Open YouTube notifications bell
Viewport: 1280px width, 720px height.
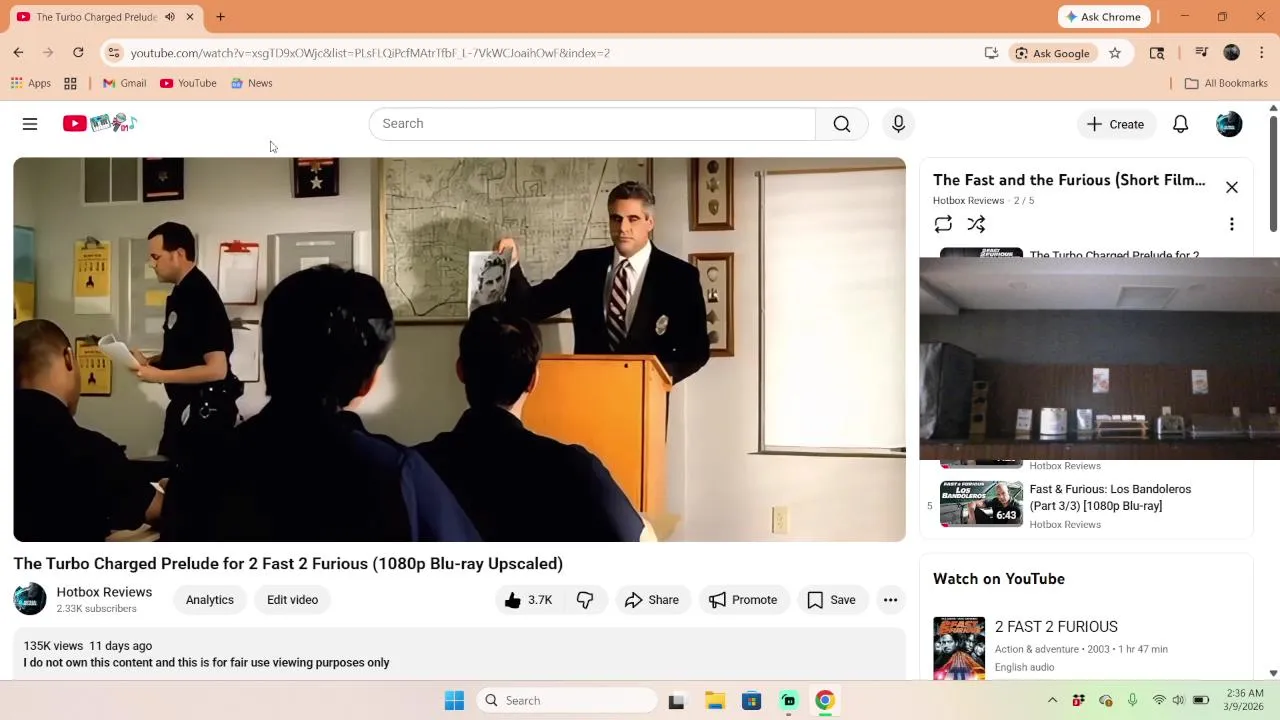click(1180, 124)
